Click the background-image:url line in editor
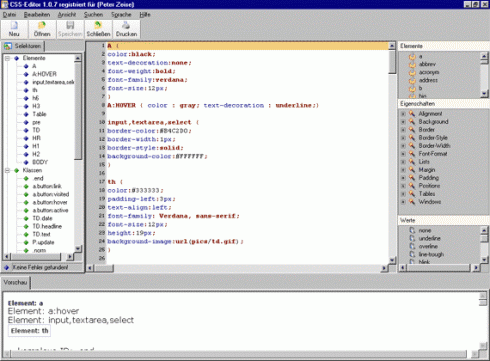 pyautogui.click(x=175, y=241)
